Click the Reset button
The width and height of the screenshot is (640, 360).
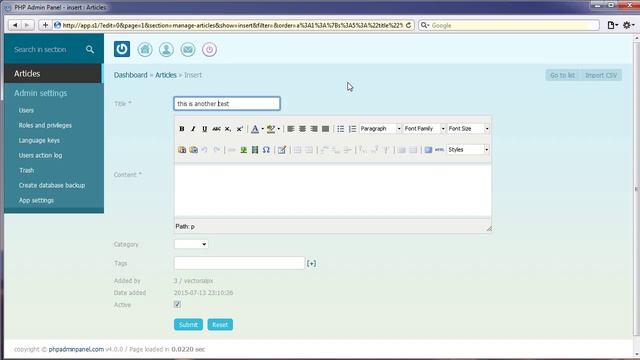220,325
